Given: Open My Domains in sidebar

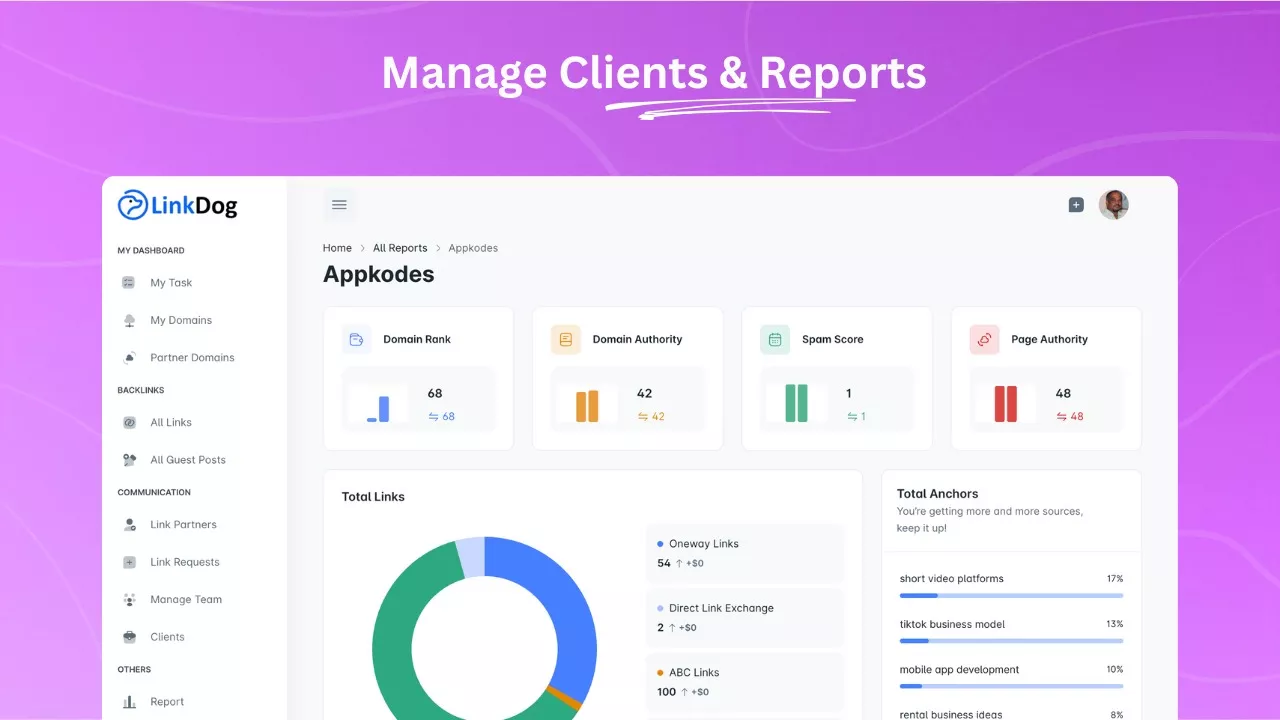Looking at the screenshot, I should [181, 321].
